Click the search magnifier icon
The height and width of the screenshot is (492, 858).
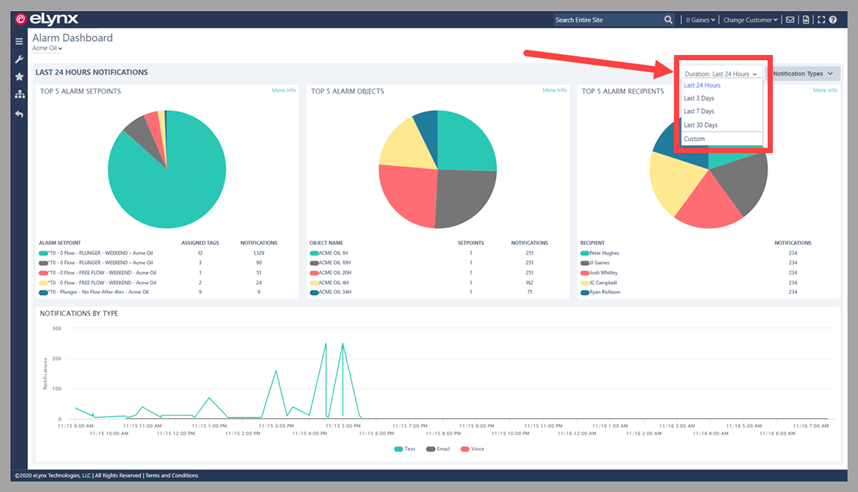tap(668, 20)
